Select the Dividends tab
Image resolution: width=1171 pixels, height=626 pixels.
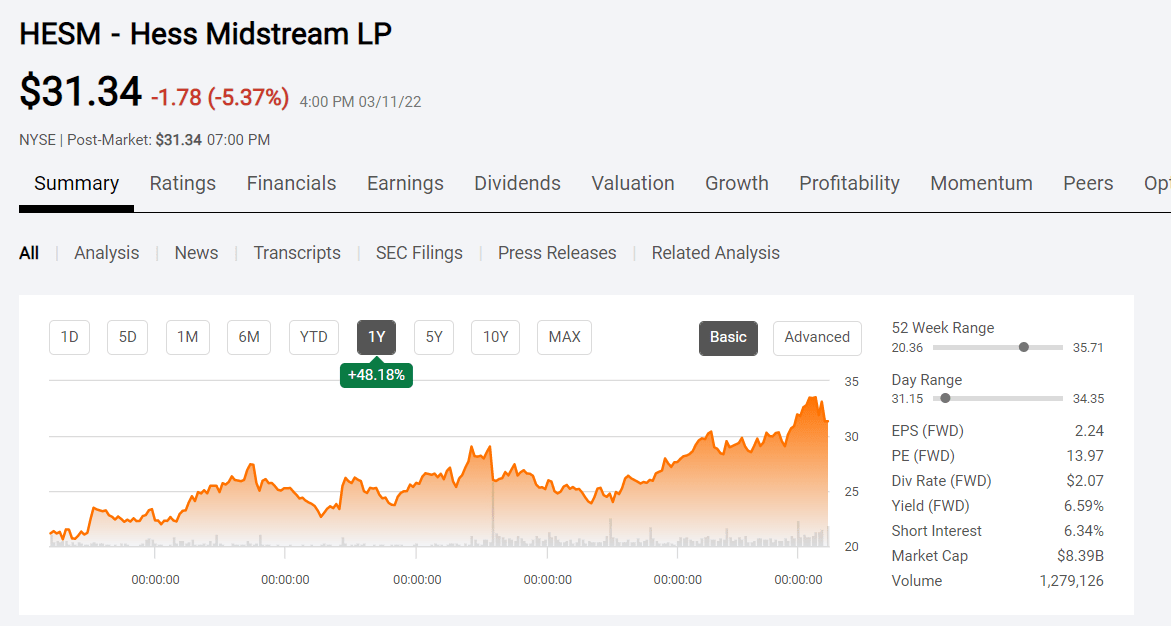pyautogui.click(x=517, y=183)
